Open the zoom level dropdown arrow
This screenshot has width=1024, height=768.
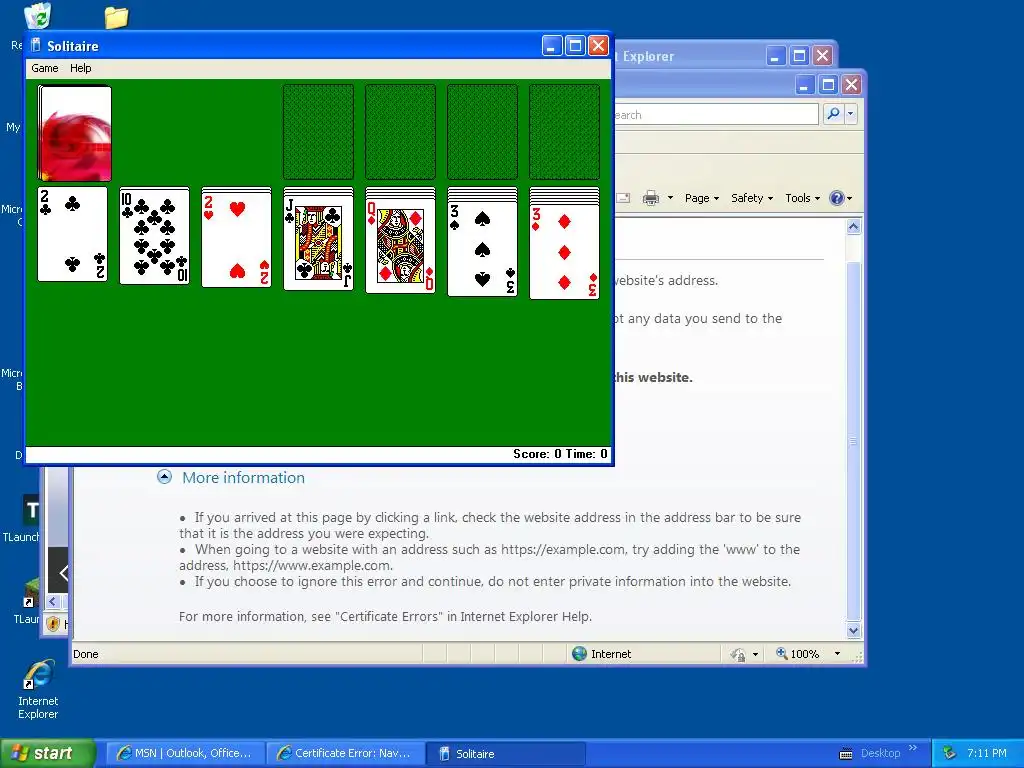click(x=837, y=654)
